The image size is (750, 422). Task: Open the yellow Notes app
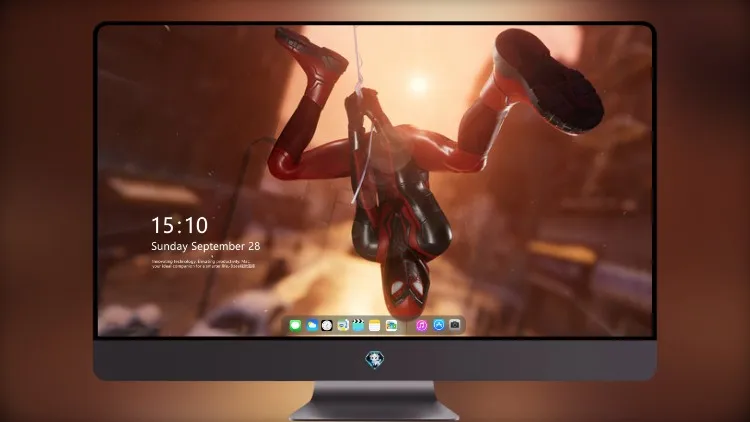375,326
